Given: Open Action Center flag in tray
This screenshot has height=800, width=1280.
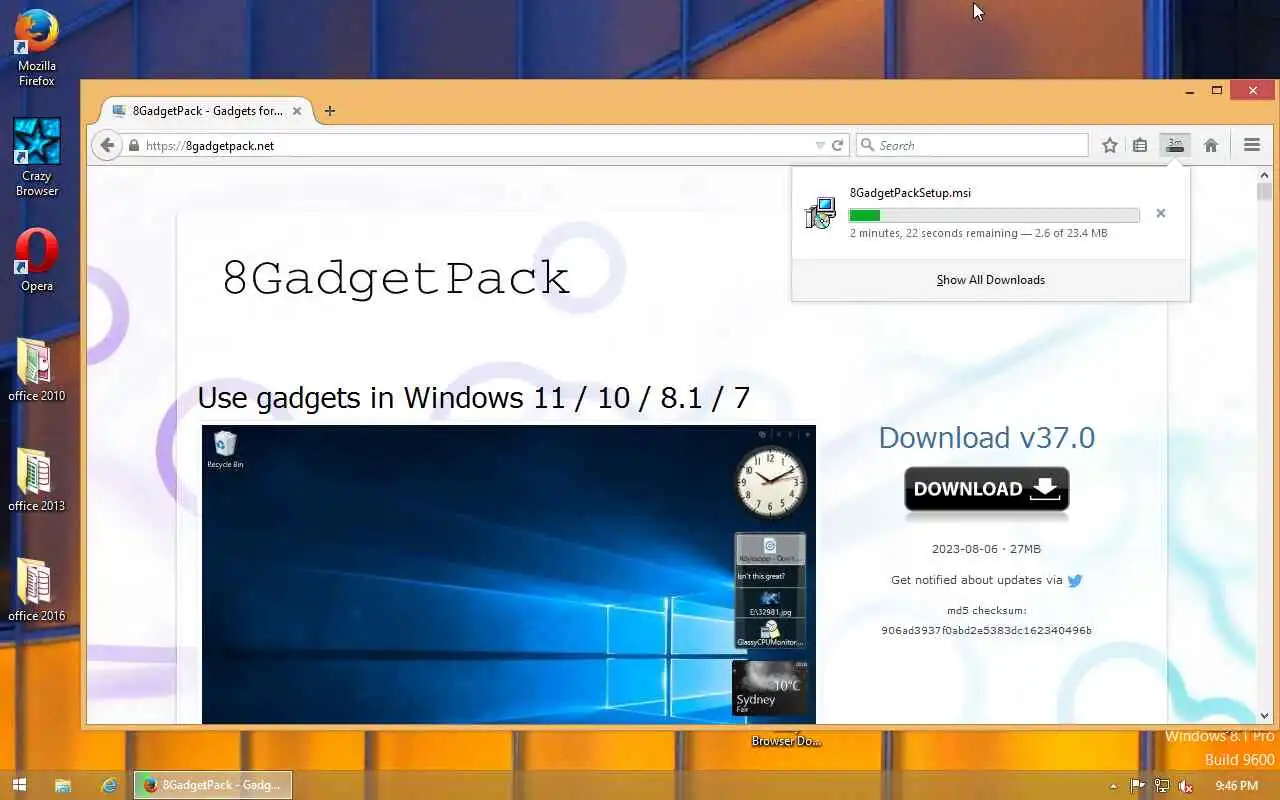Looking at the screenshot, I should click(x=1137, y=786).
